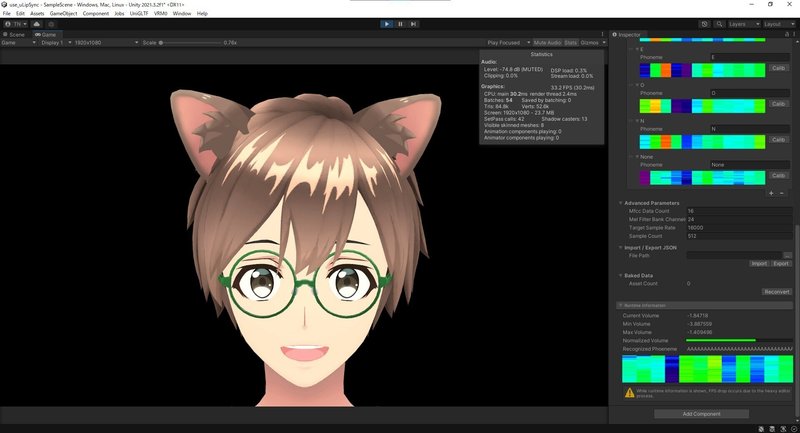This screenshot has width=800, height=433.
Task: Collapse the Advanced Parameters section
Action: tap(621, 203)
